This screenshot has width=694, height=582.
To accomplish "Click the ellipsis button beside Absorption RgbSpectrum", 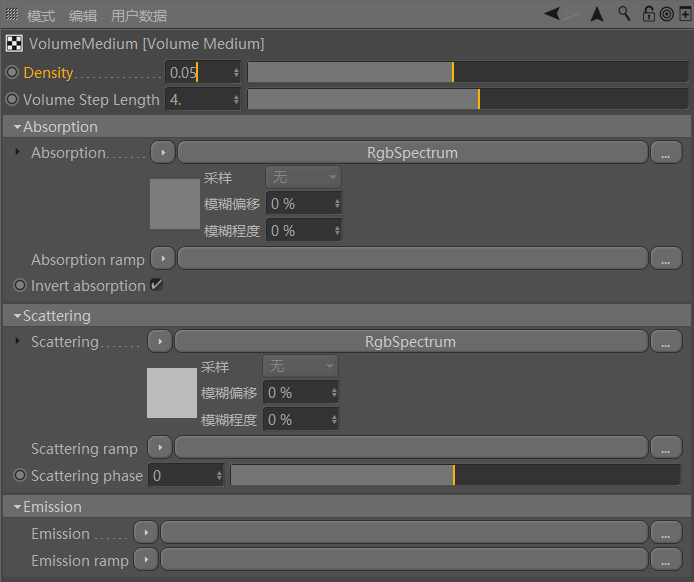I will [x=665, y=153].
